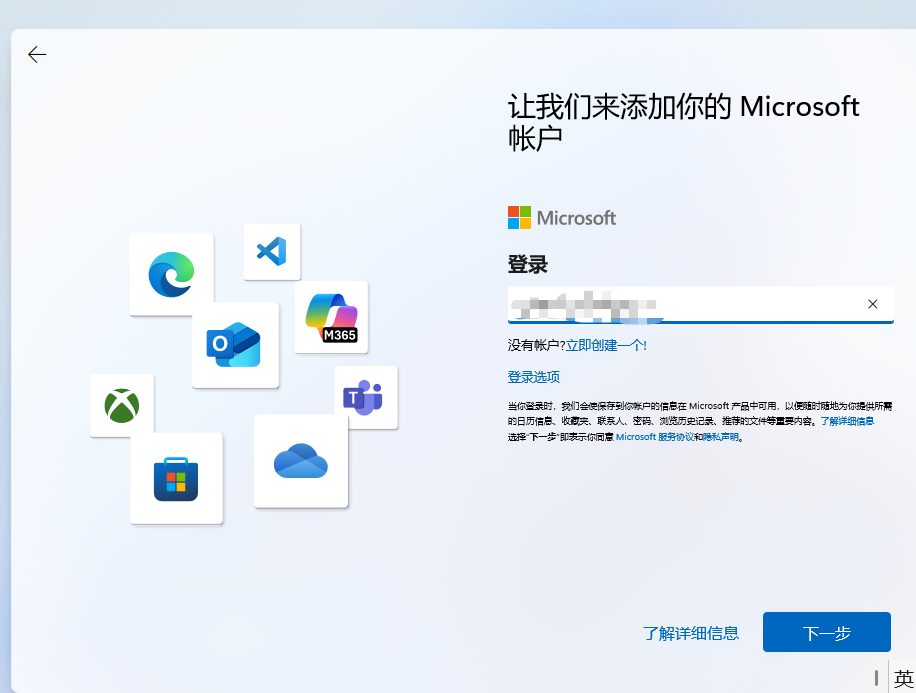
Task: Click the Microsoft logo above 登录
Action: tap(561, 218)
